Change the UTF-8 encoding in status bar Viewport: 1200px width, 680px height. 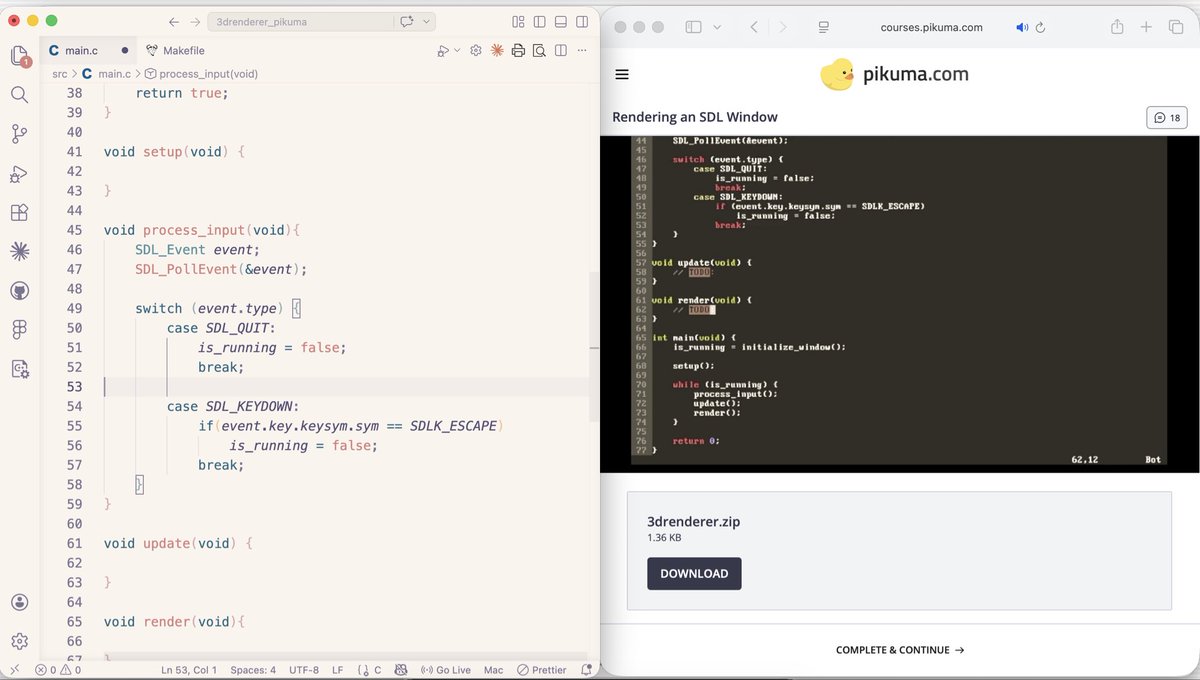(x=304, y=670)
